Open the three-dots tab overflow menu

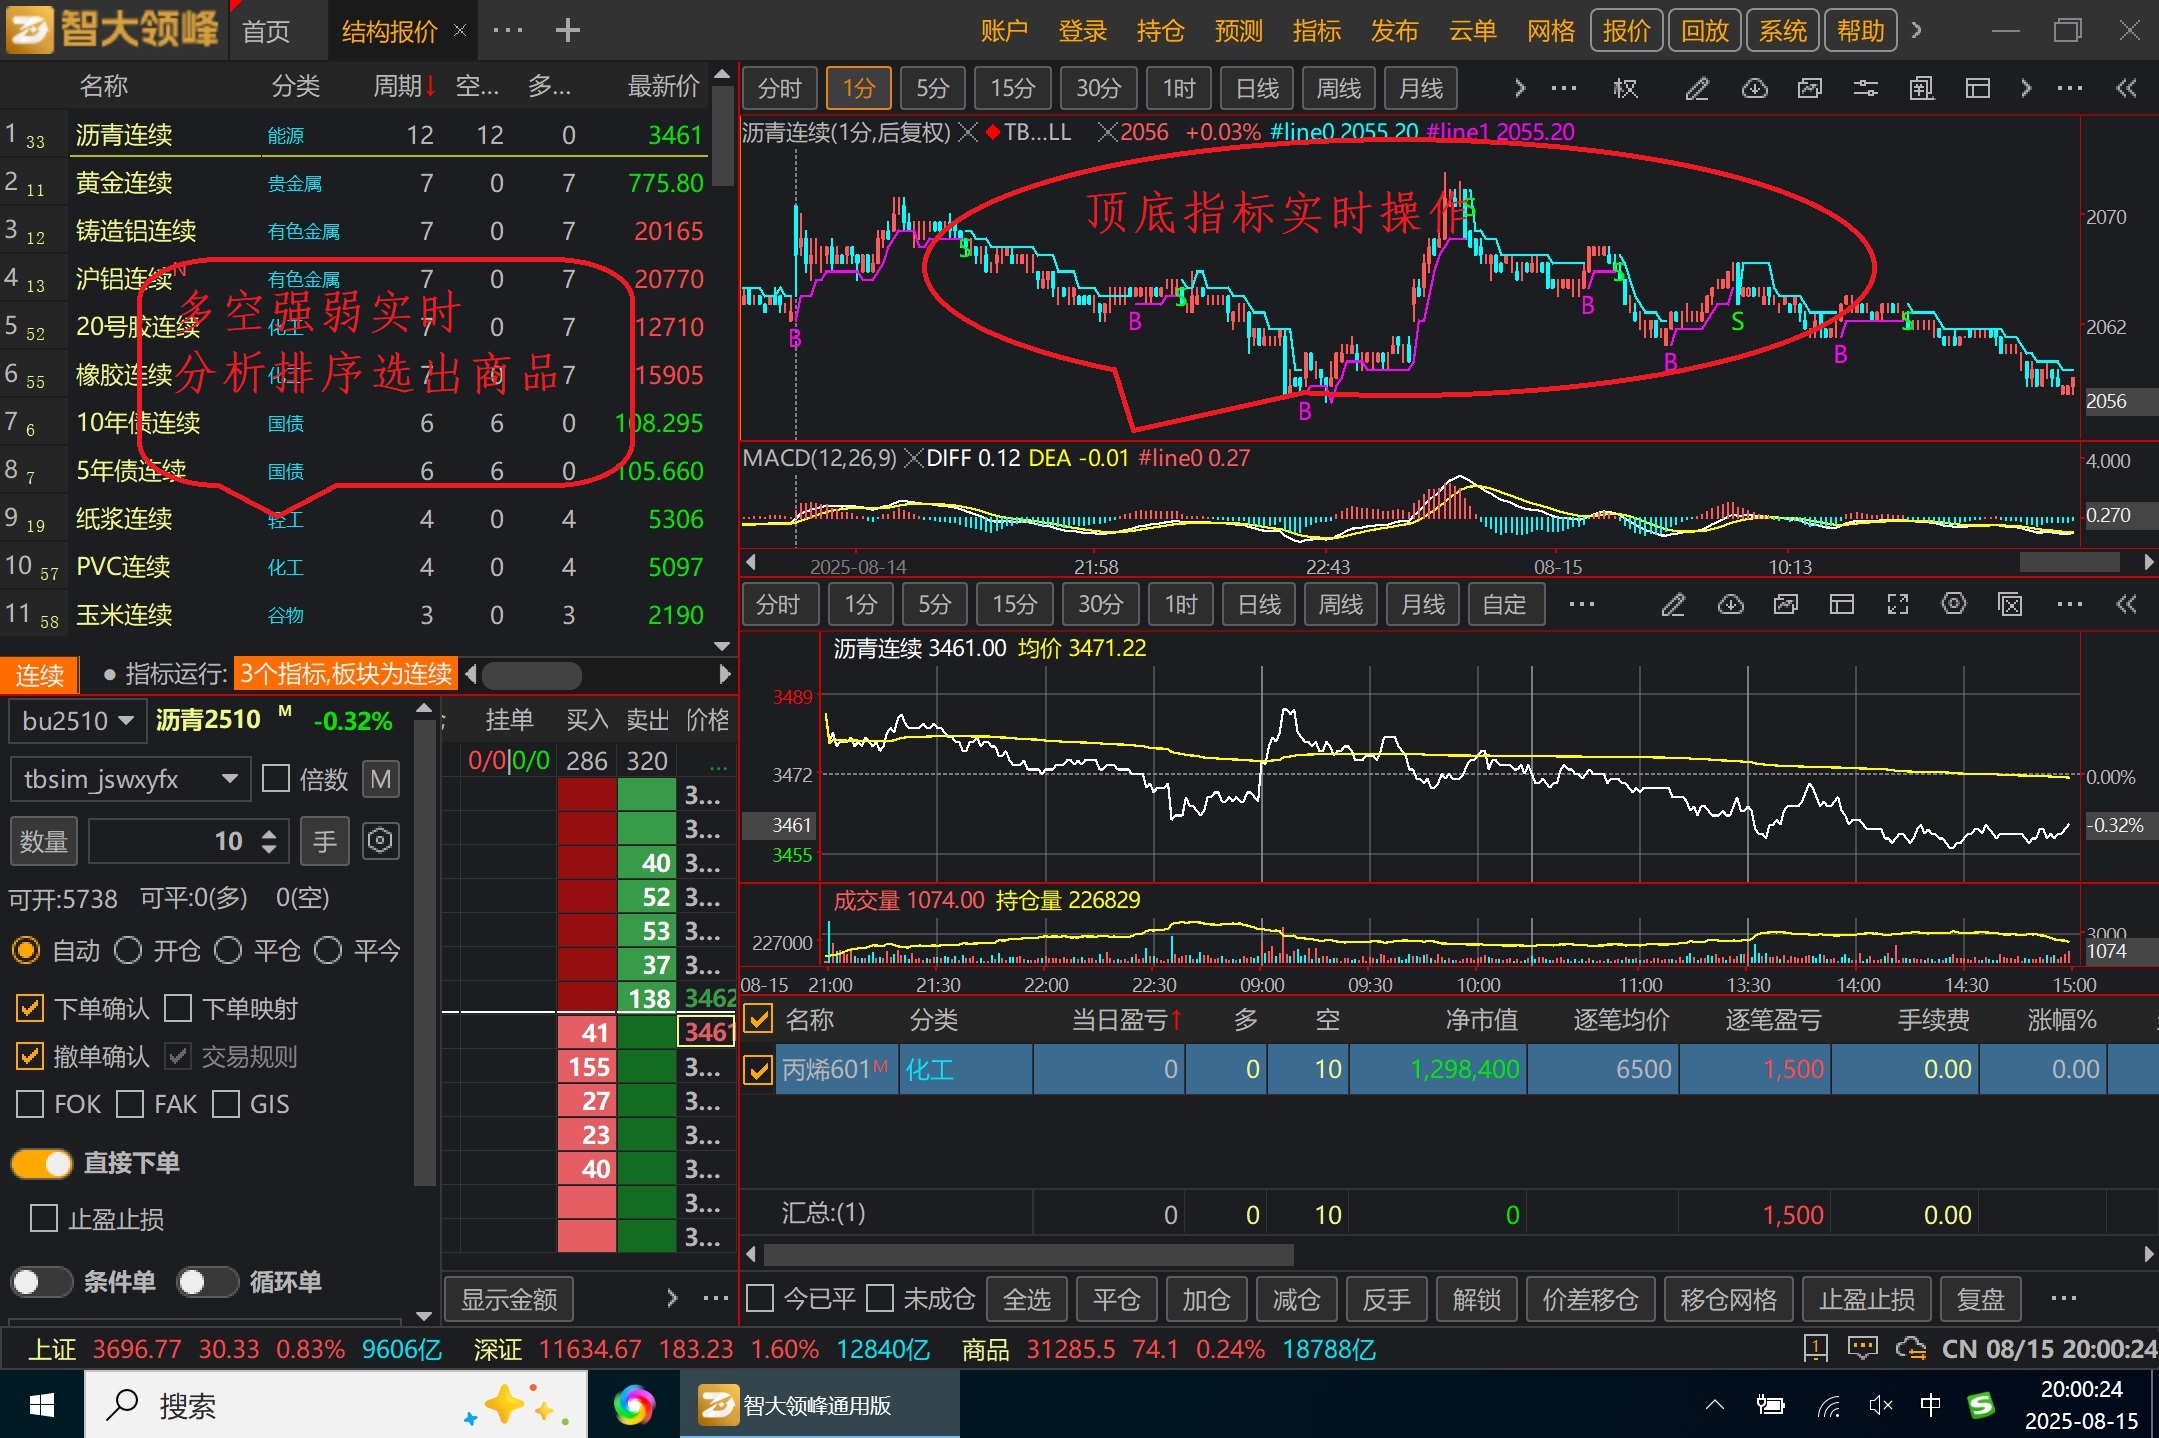(x=508, y=30)
